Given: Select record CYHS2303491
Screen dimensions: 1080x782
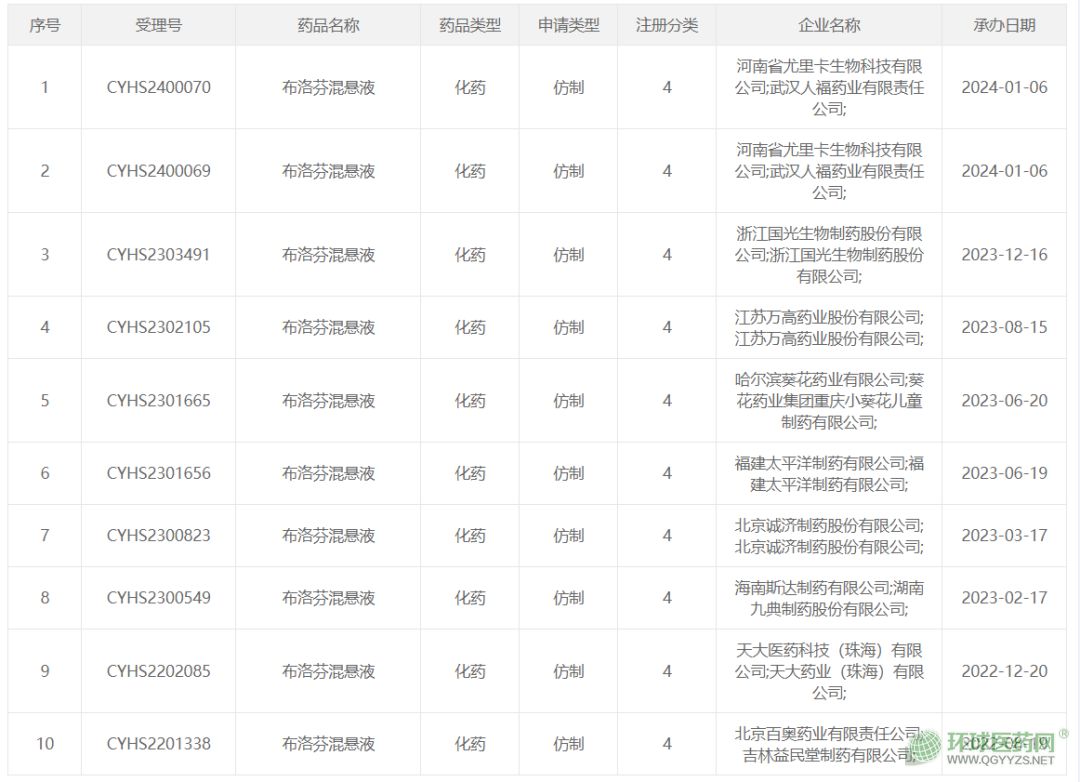Looking at the screenshot, I should click(x=158, y=255).
